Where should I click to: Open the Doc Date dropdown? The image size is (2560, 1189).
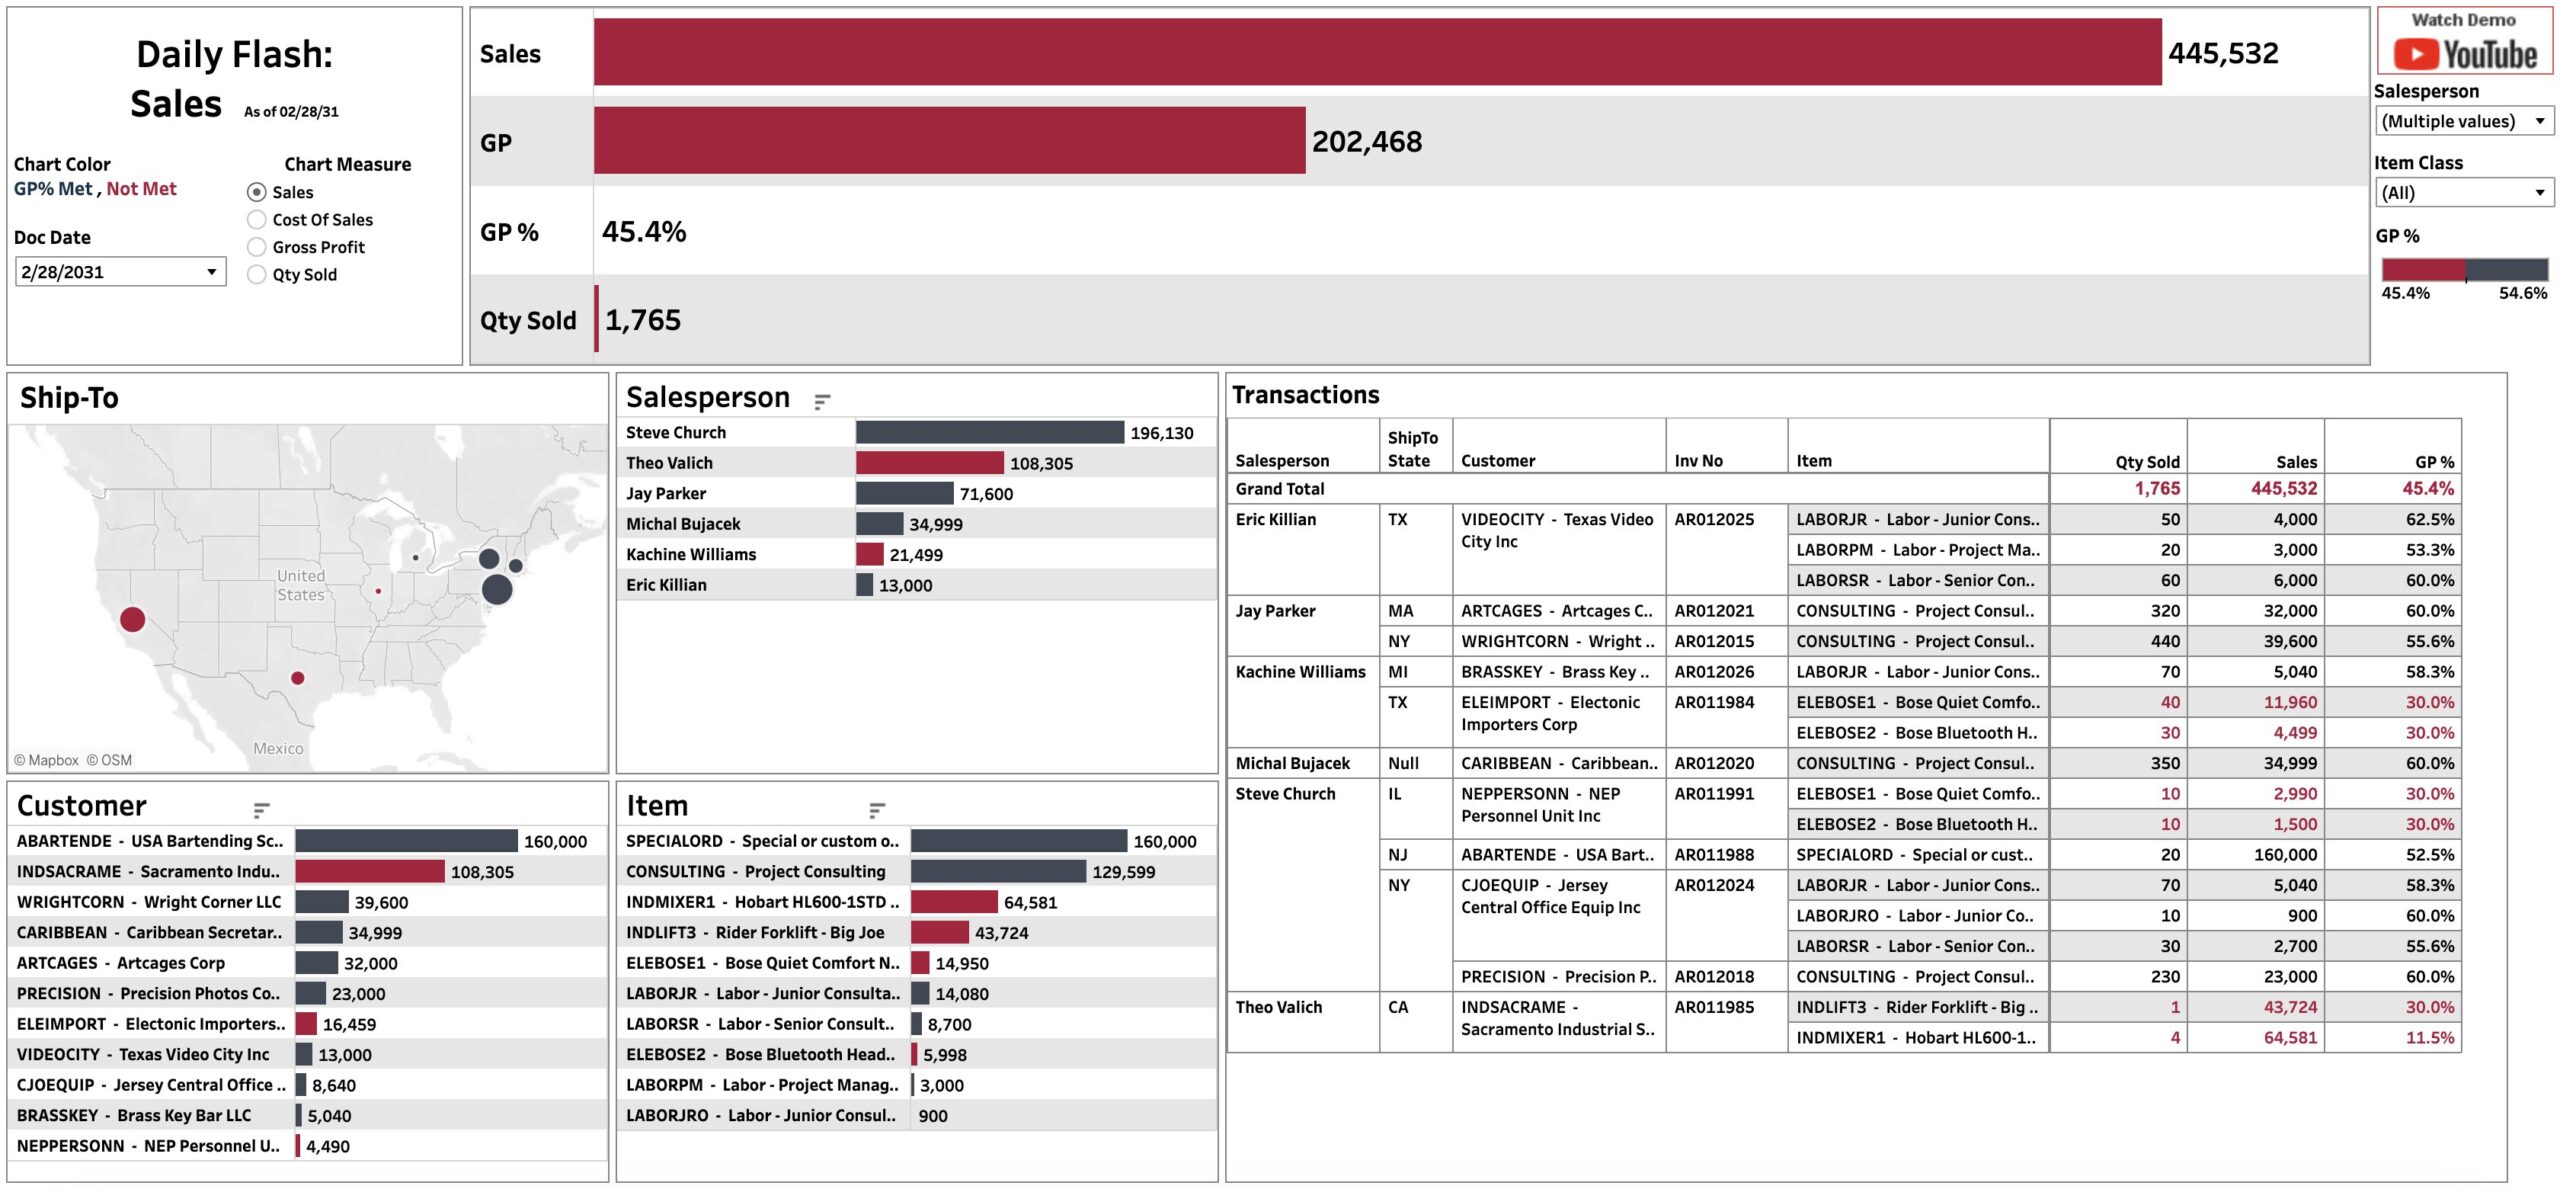point(120,272)
